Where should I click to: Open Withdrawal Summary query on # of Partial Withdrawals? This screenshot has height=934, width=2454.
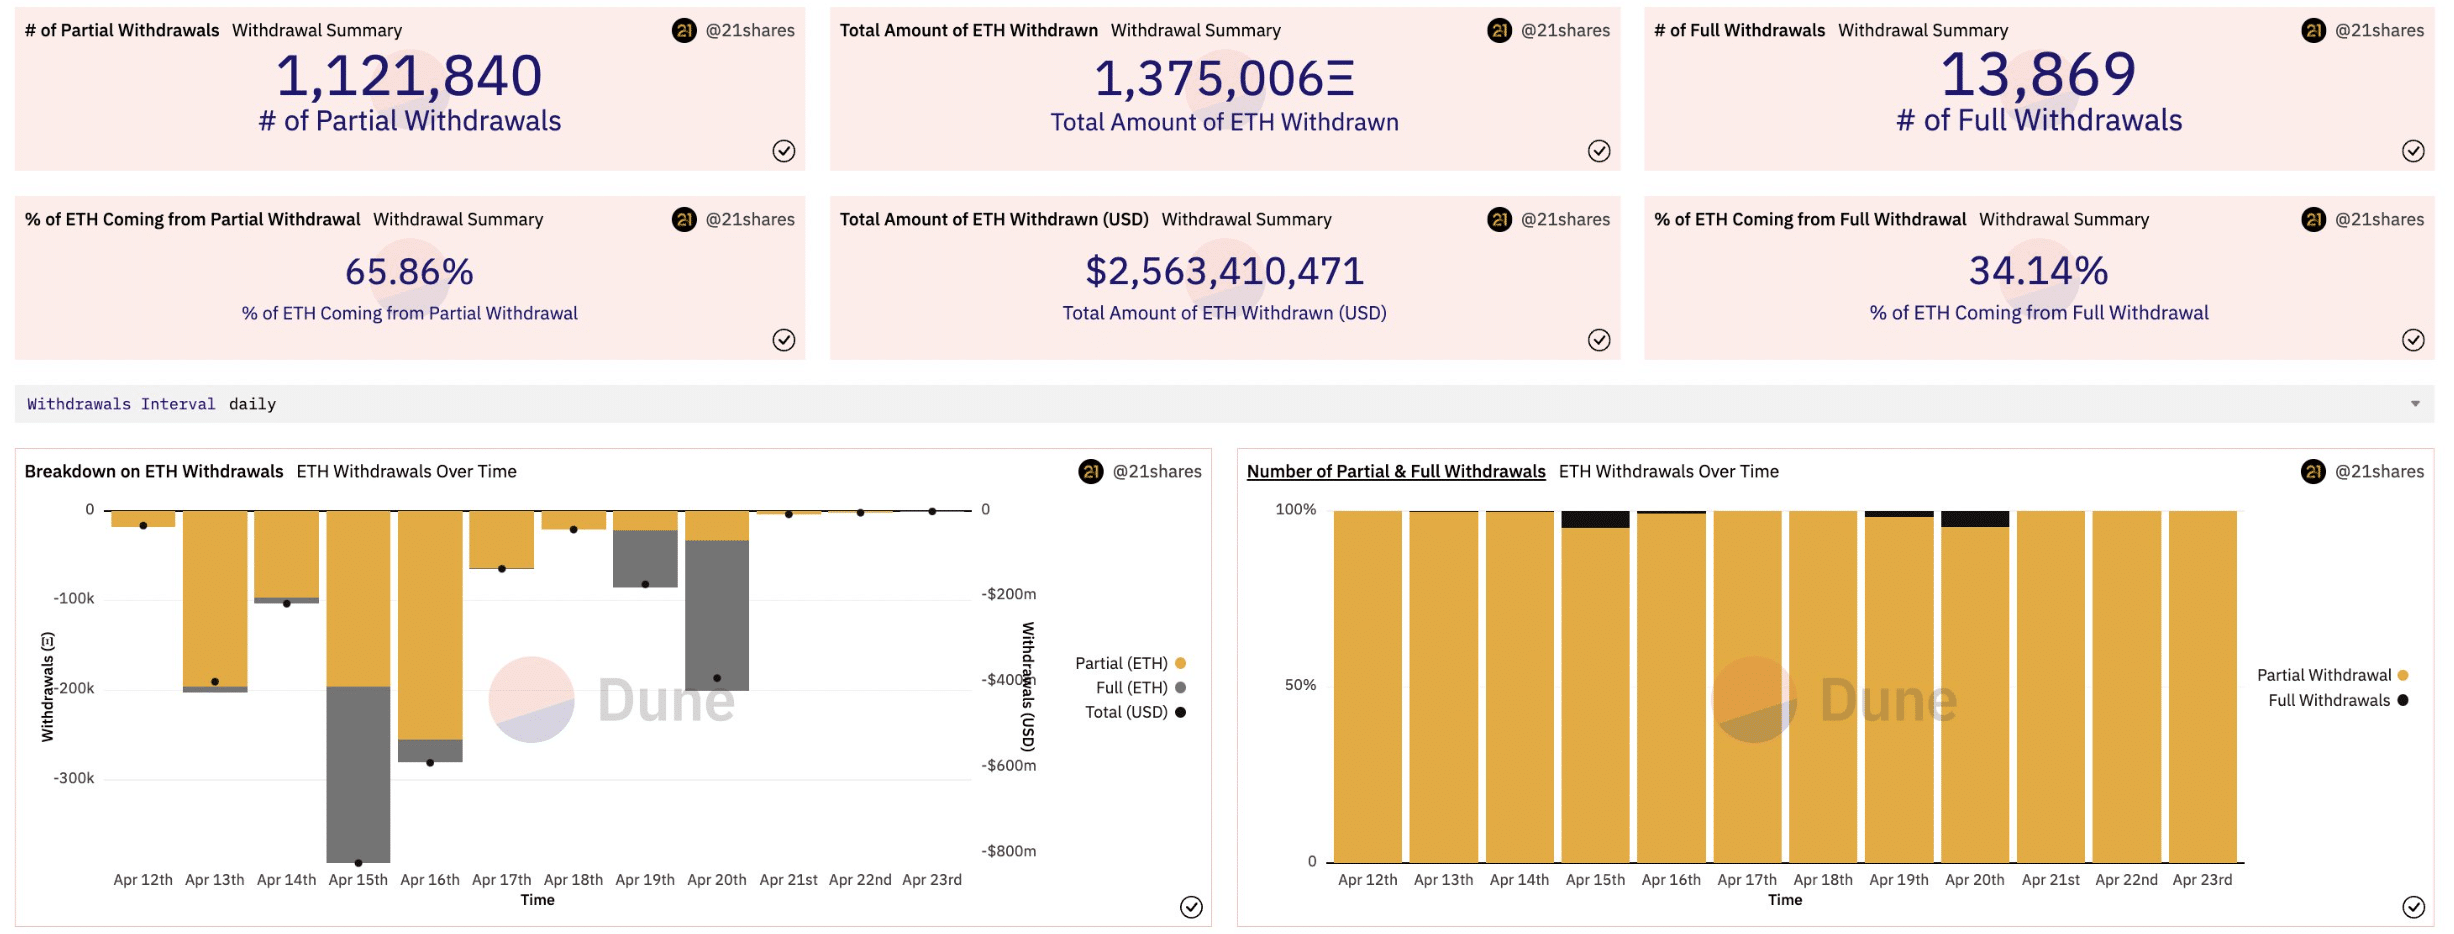click(x=317, y=30)
